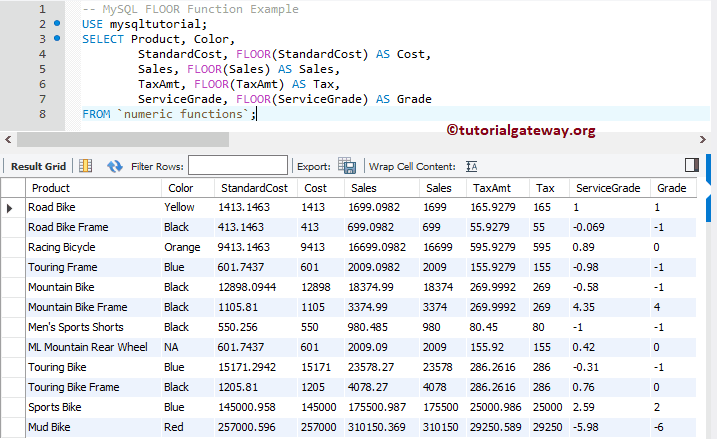Click the TaxAmt column header
This screenshot has width=717, height=439.
[x=492, y=188]
